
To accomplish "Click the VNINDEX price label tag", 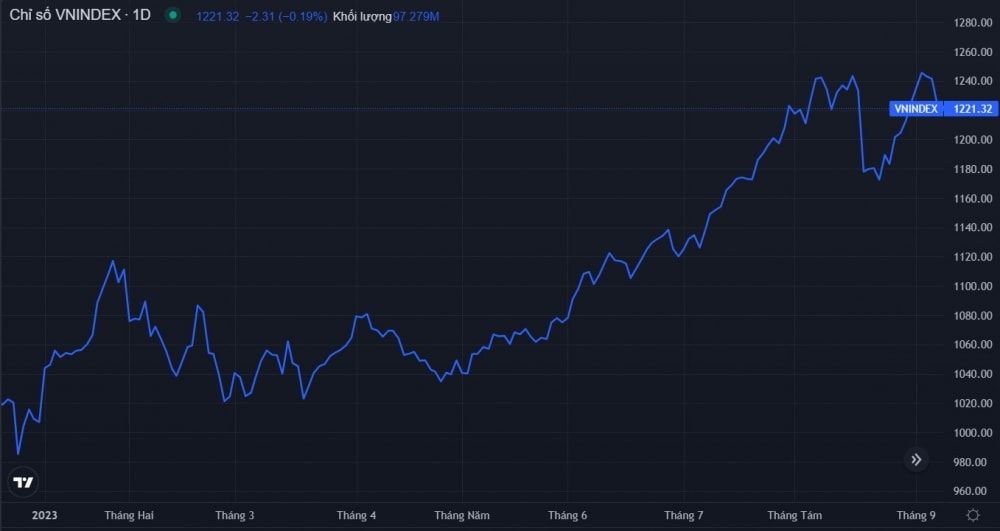I will pos(916,109).
